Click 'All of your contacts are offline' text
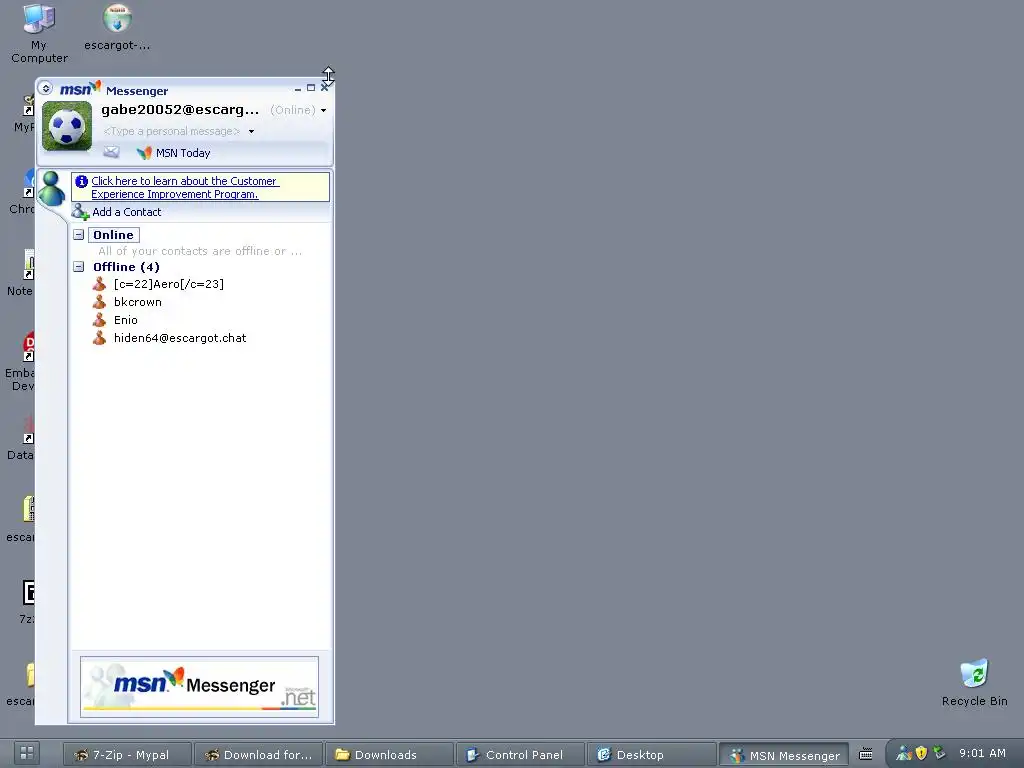 200,251
